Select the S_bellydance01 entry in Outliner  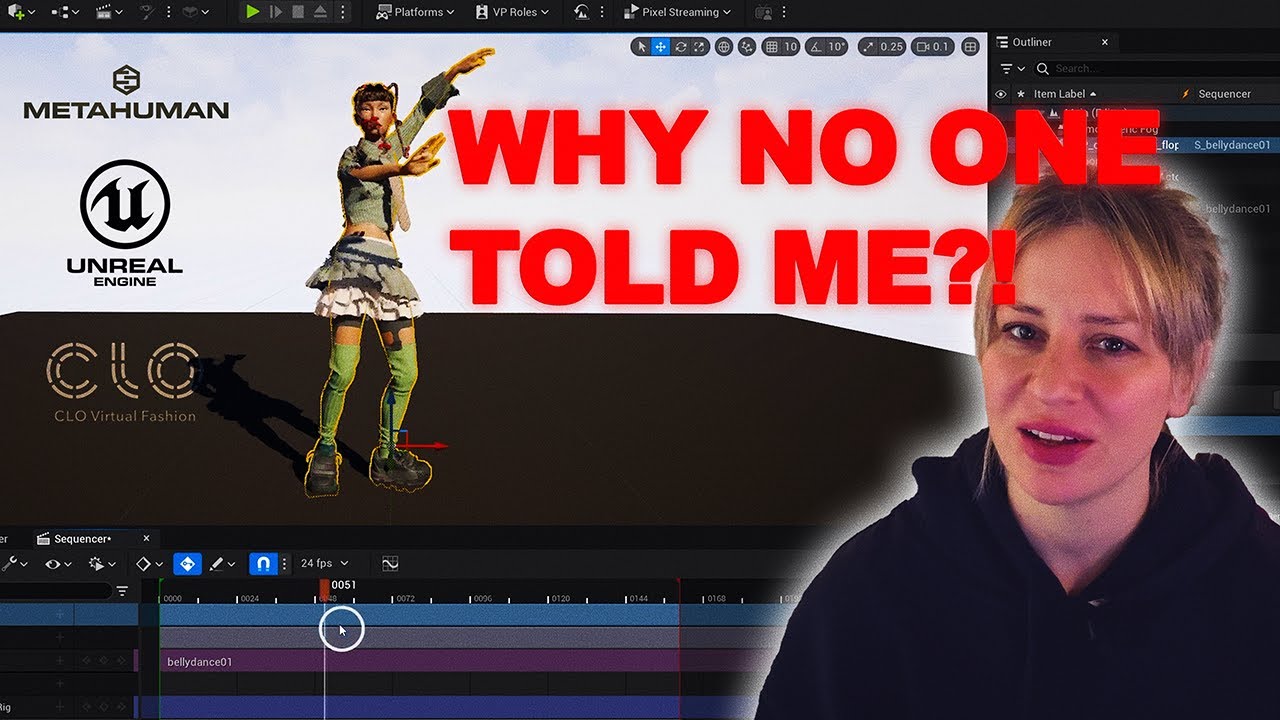tap(1232, 145)
